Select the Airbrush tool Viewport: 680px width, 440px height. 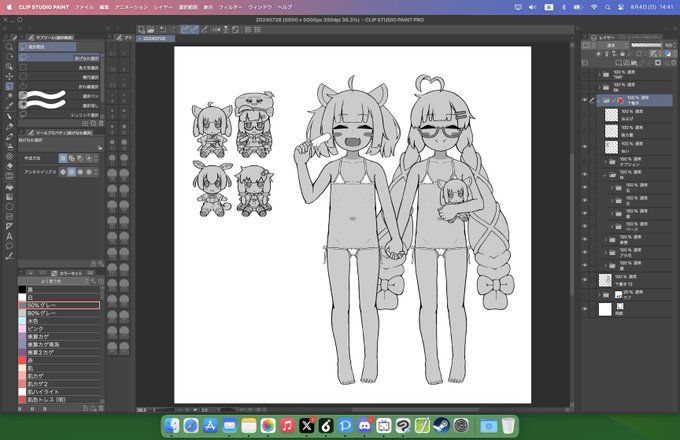coord(9,147)
